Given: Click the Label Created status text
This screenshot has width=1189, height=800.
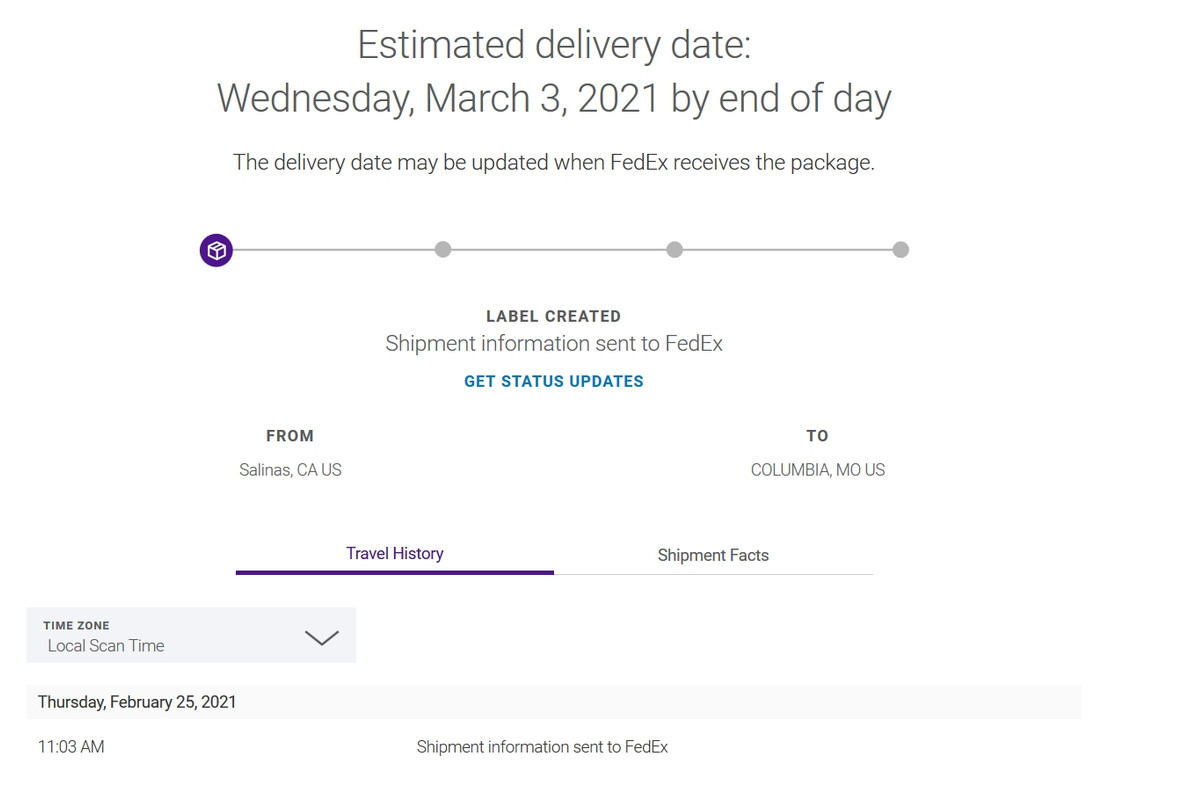Looking at the screenshot, I should [554, 316].
